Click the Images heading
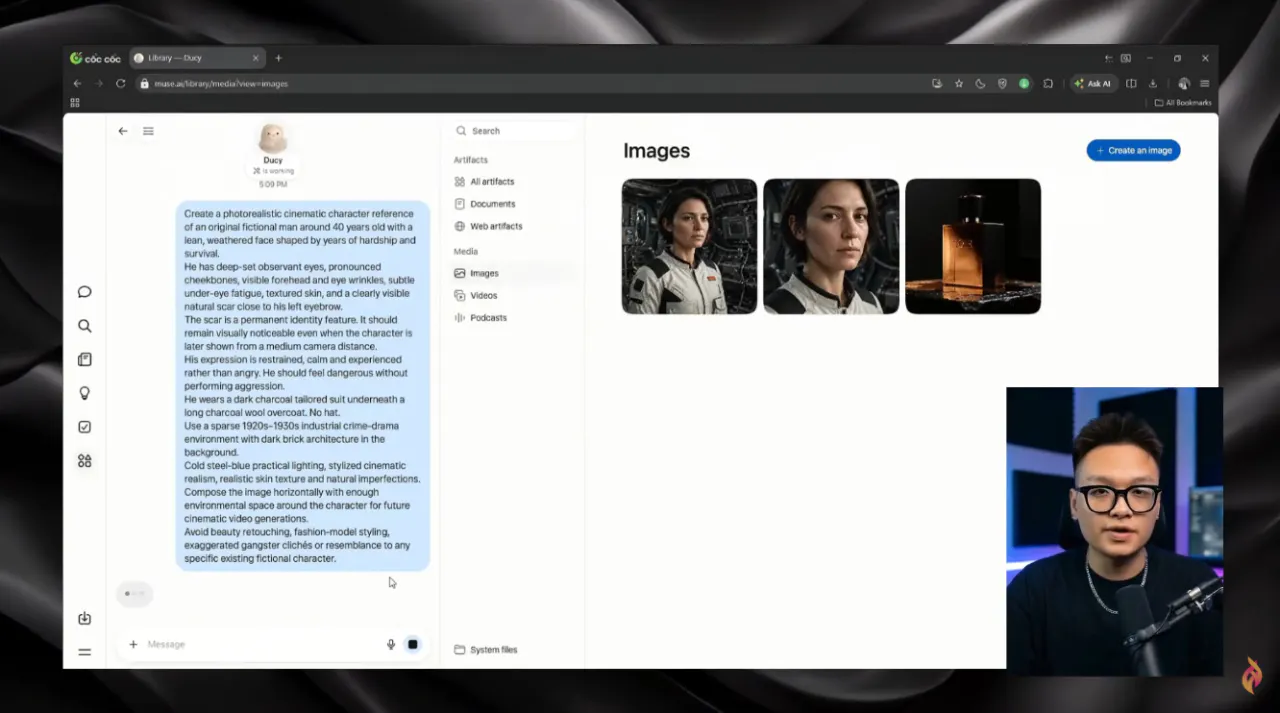This screenshot has width=1280, height=713. 656,151
